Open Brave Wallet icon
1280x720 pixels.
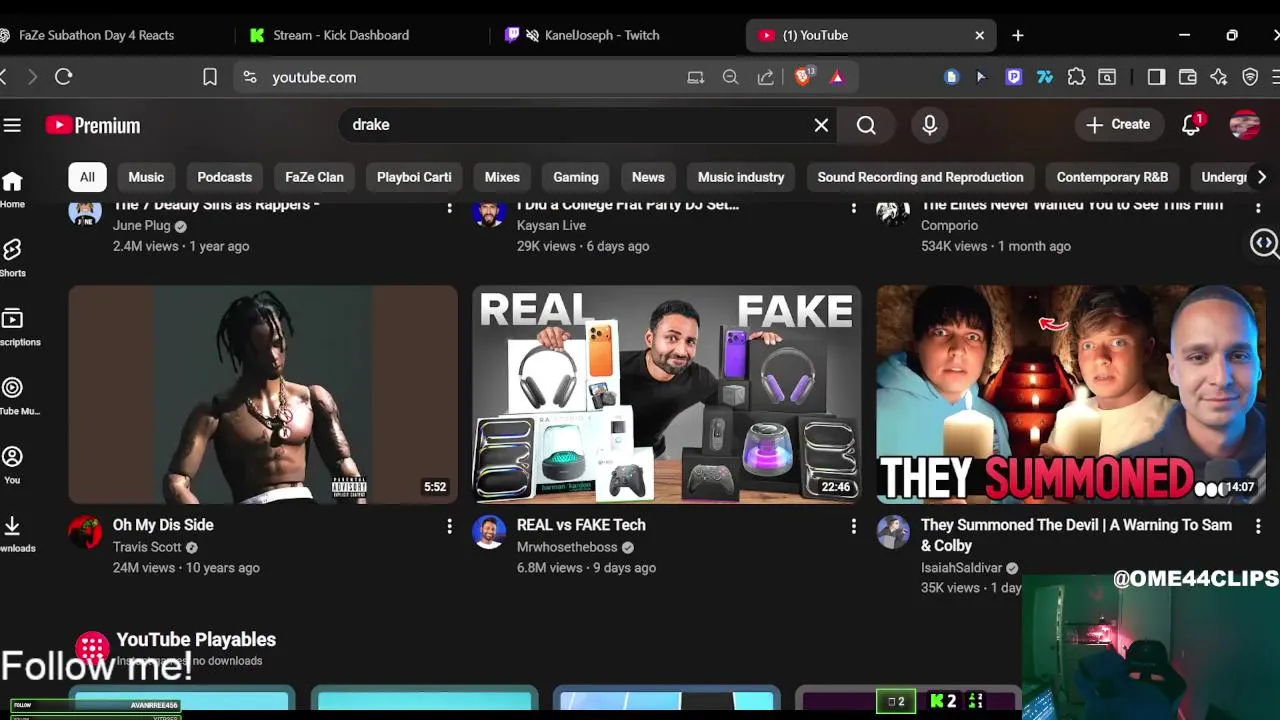[x=1188, y=77]
